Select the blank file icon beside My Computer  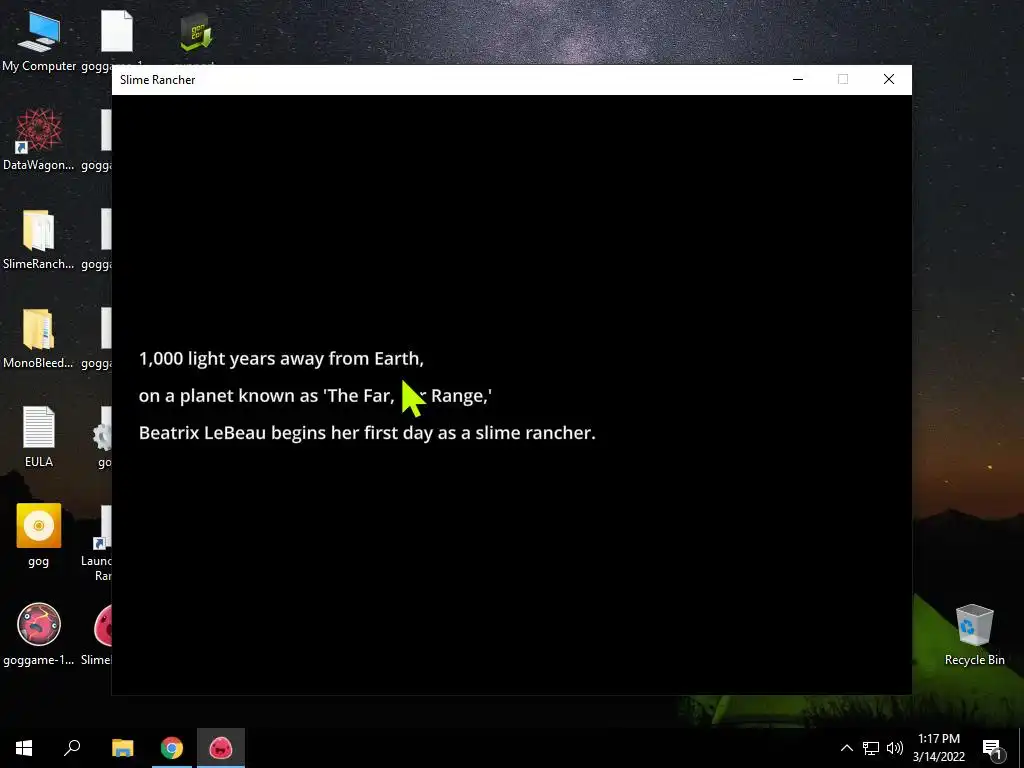click(x=117, y=31)
